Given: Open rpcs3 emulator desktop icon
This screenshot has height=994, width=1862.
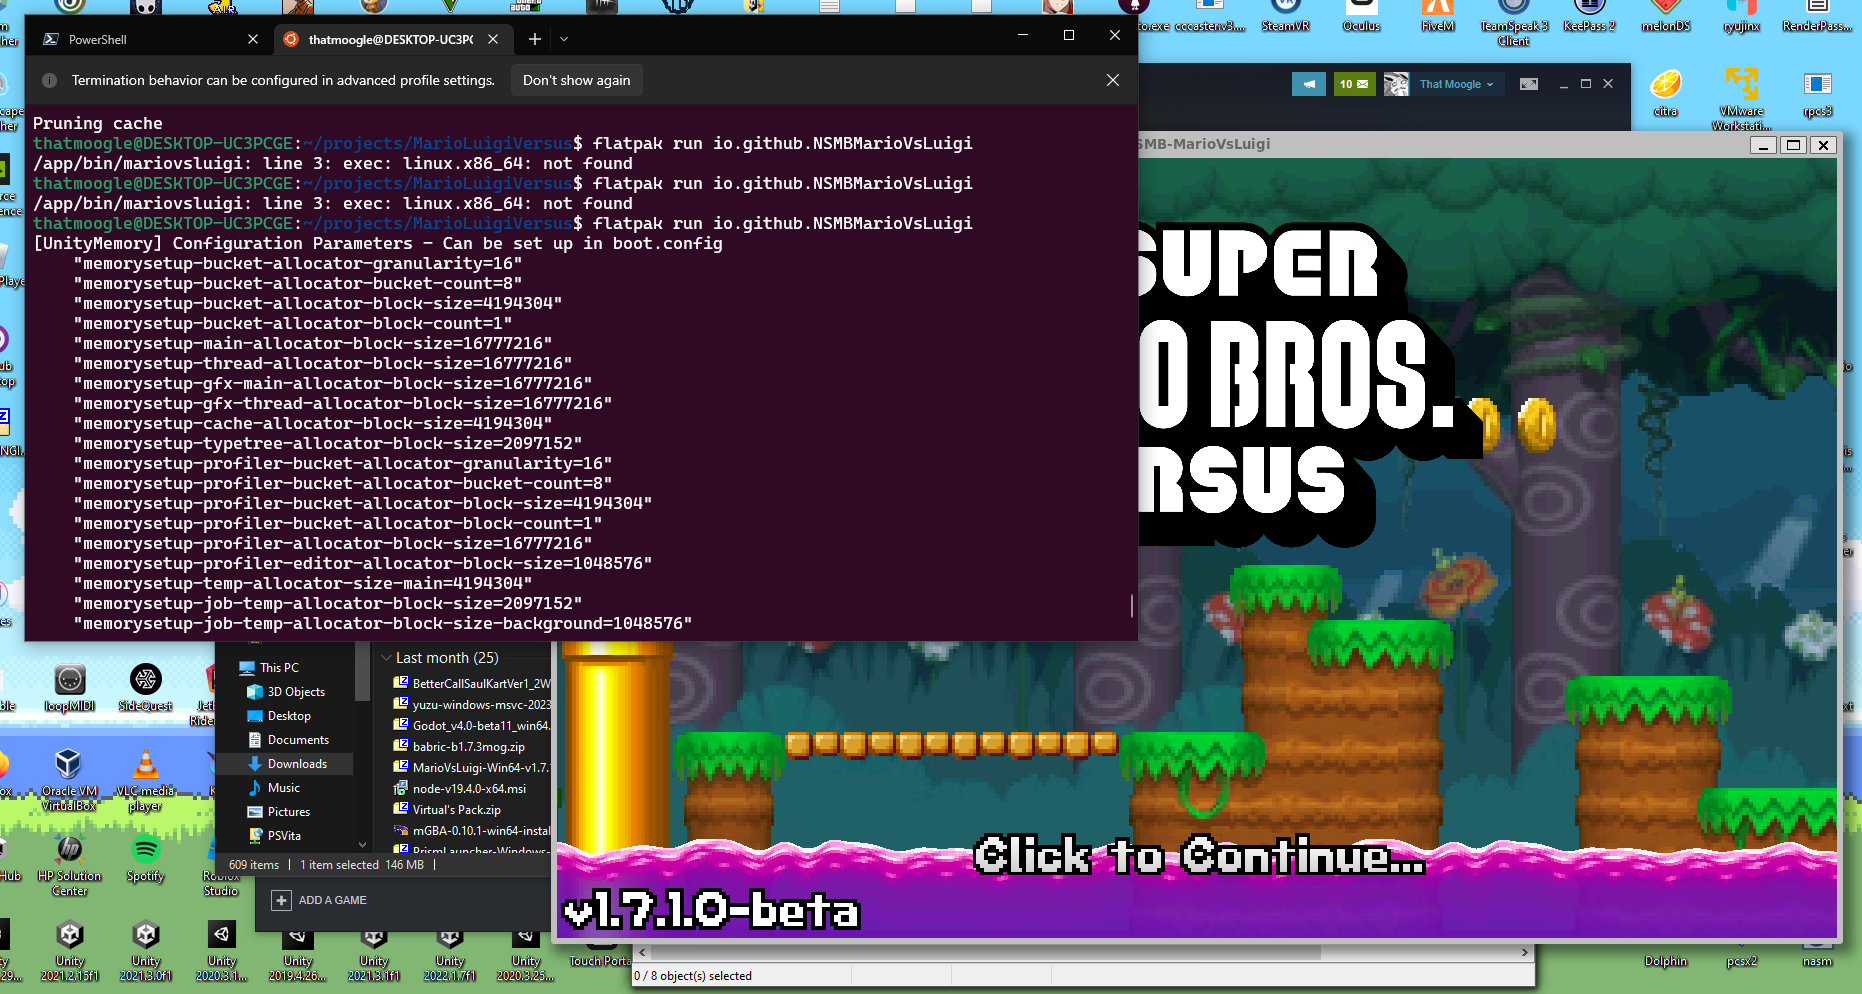Looking at the screenshot, I should coord(1817,85).
